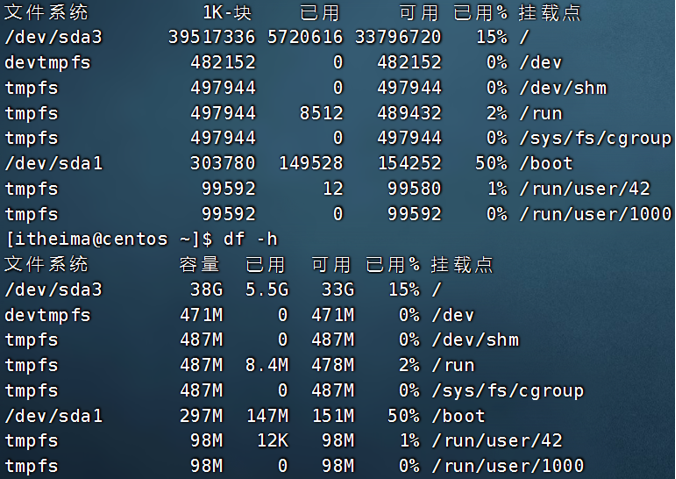Select the 12K used value
The image size is (676, 479).
pyautogui.click(x=271, y=441)
